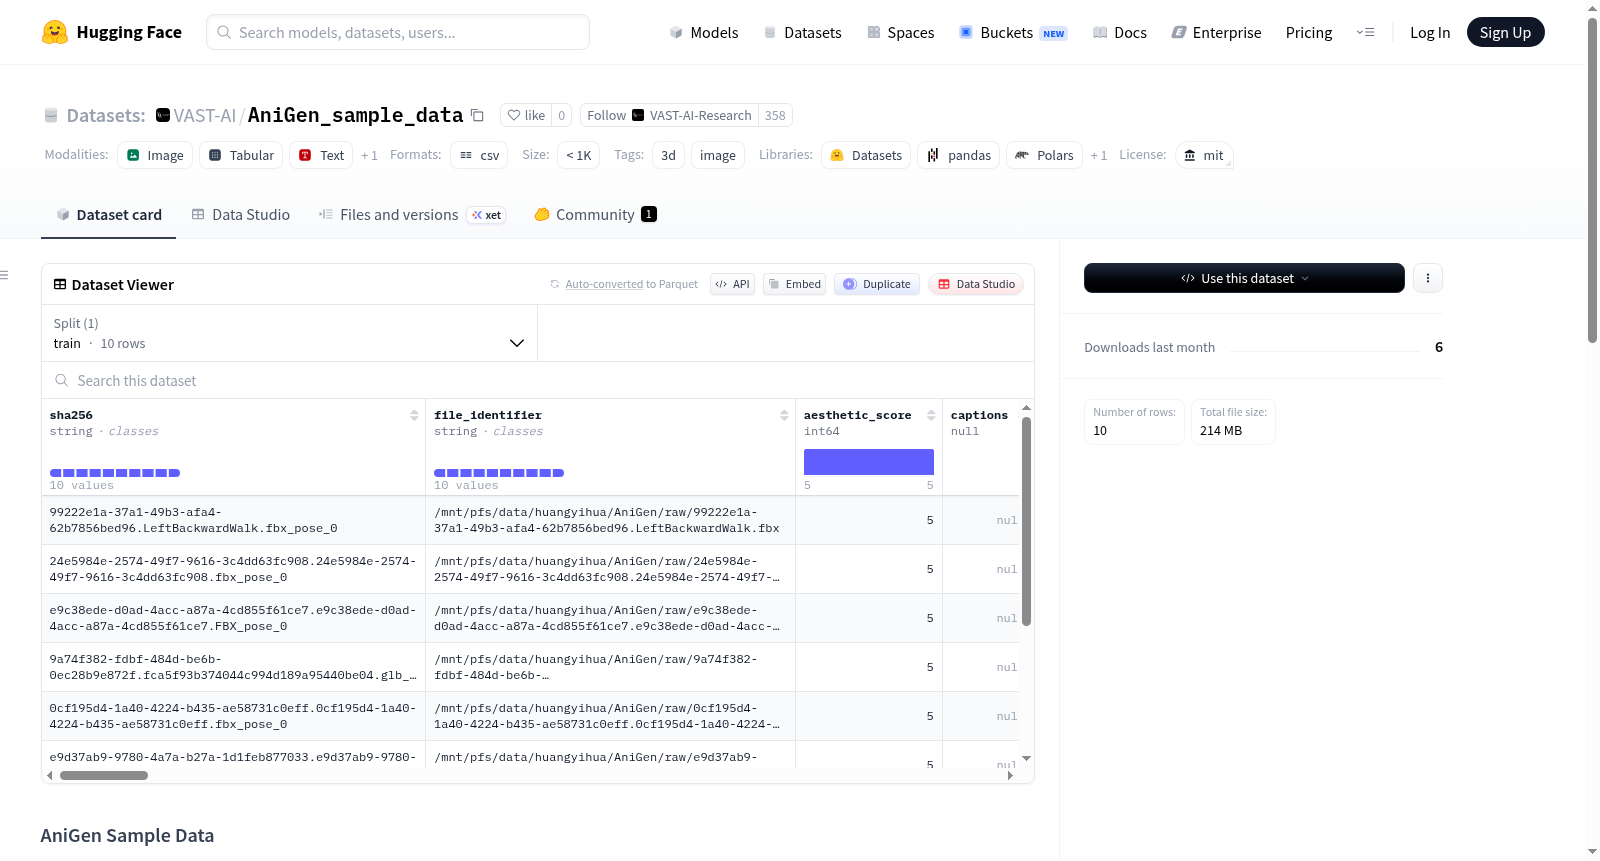The width and height of the screenshot is (1600, 861).
Task: Go to the Datasets section
Action: 802,33
